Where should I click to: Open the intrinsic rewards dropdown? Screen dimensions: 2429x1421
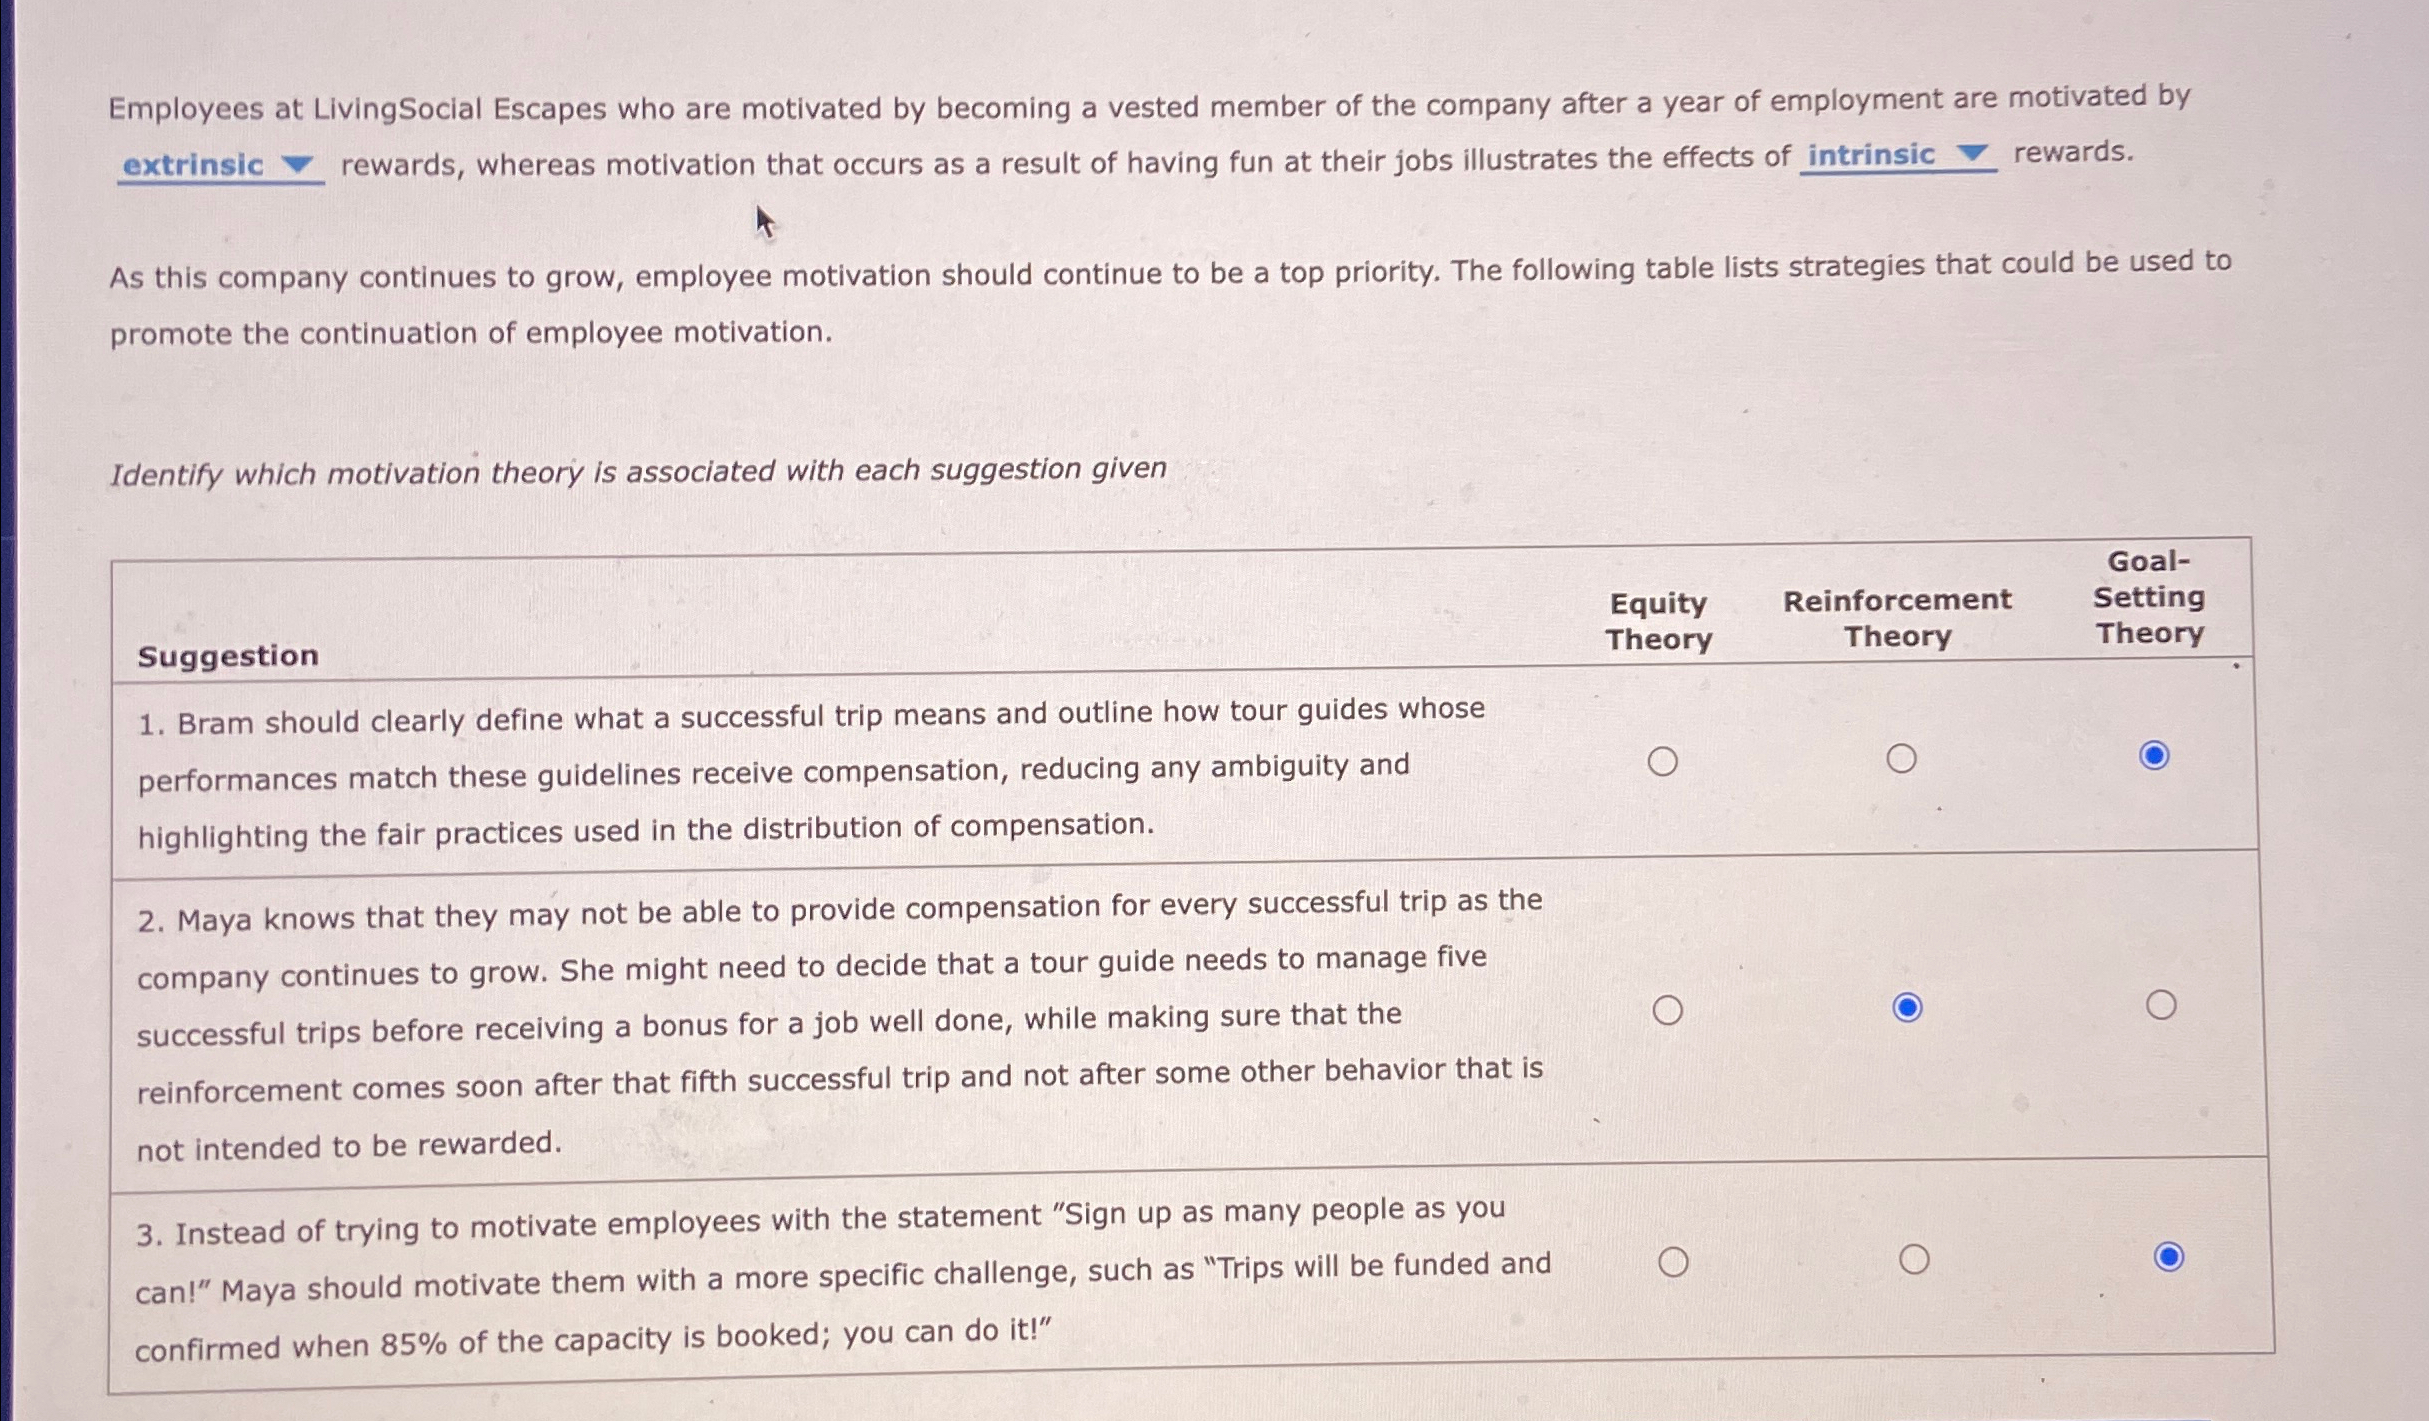pos(1898,155)
